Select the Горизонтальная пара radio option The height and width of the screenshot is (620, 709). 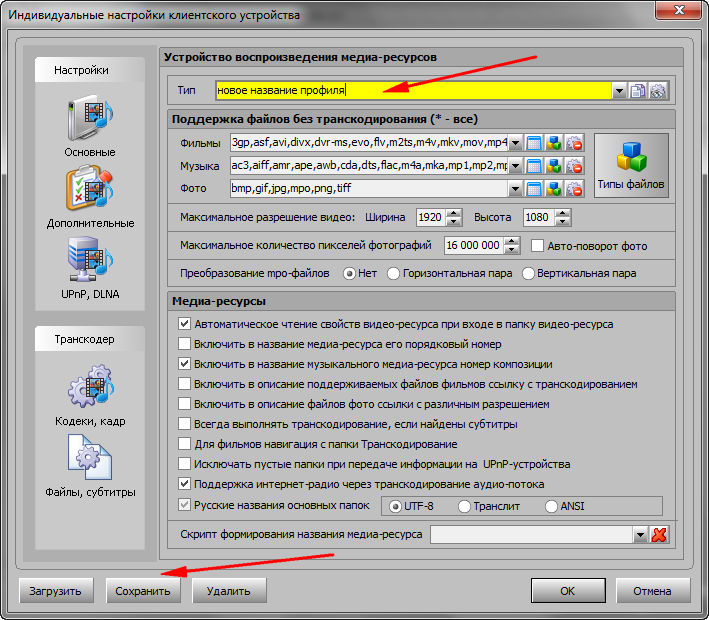(x=394, y=273)
